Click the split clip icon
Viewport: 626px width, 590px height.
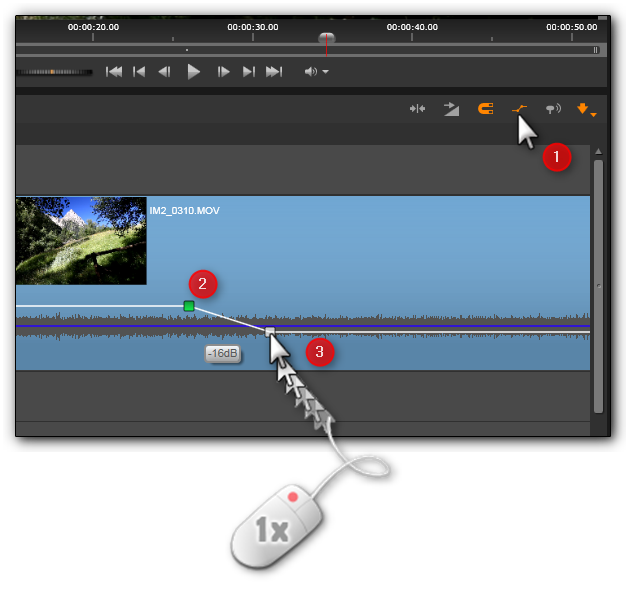(417, 109)
